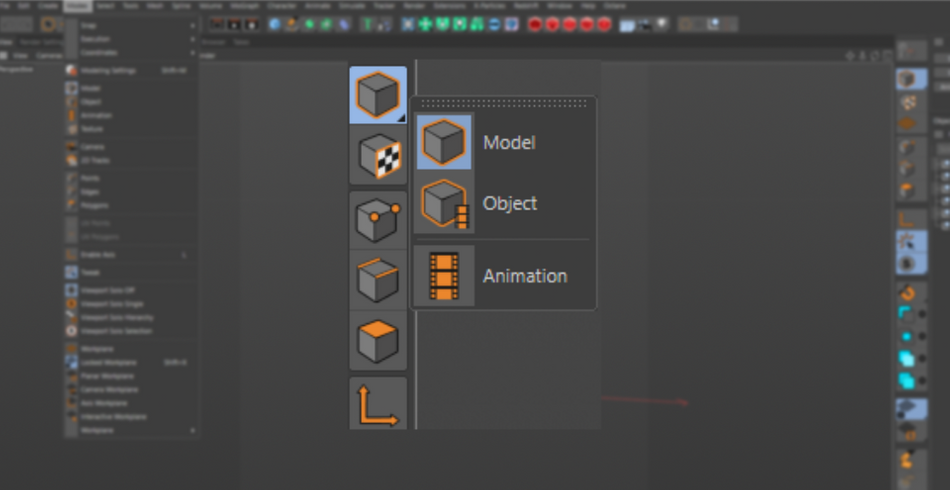Choose Model in the Modes menu list

click(131, 88)
